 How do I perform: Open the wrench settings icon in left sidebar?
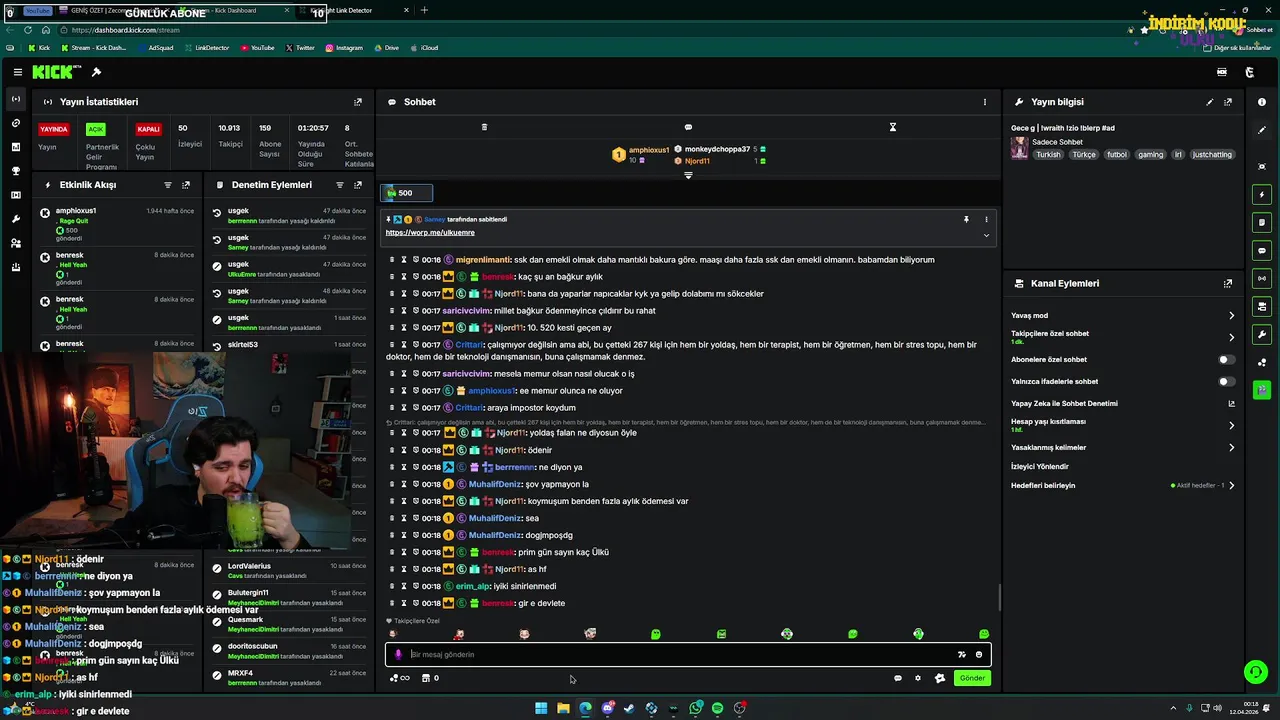click(15, 219)
